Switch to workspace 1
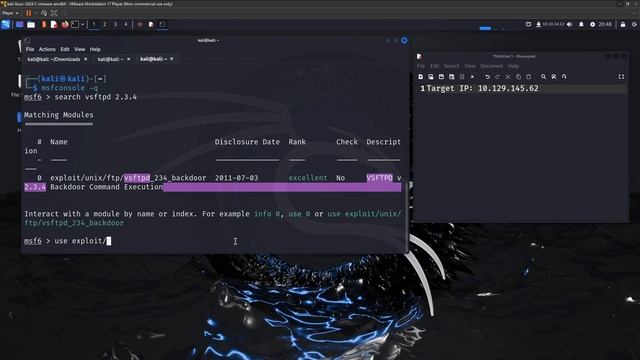This screenshot has width=640, height=360. (94, 24)
